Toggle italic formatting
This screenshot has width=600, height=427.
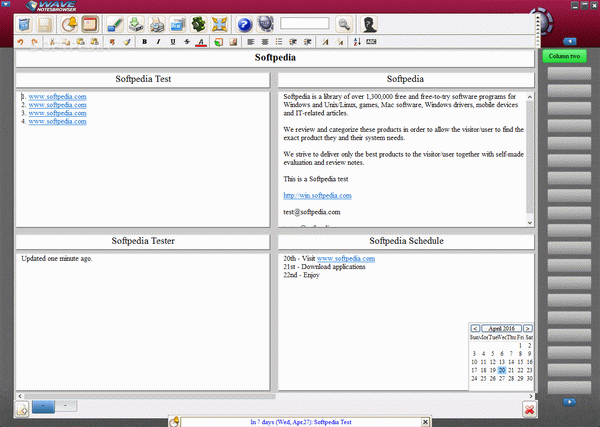(158, 42)
